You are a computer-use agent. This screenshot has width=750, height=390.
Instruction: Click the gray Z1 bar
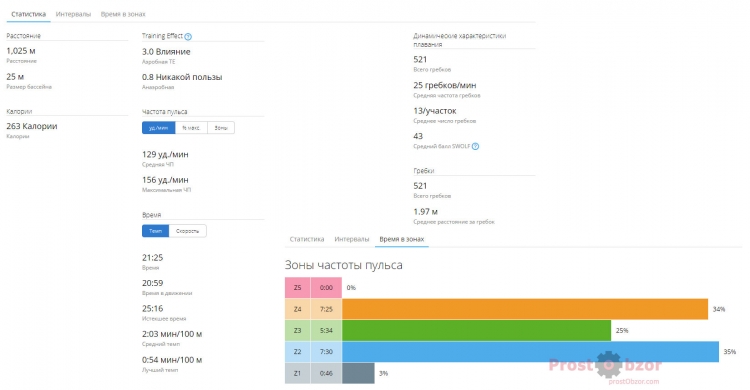tap(358, 373)
